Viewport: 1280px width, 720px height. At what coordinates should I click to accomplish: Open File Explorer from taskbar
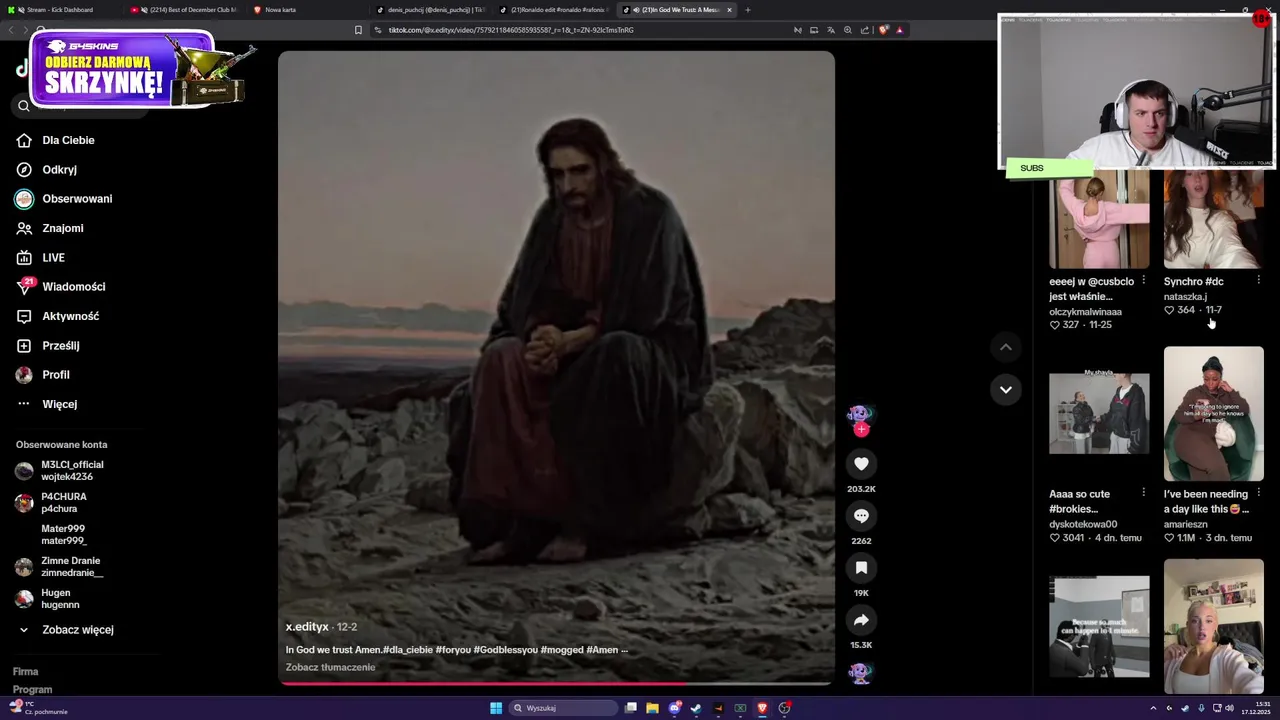tap(652, 708)
